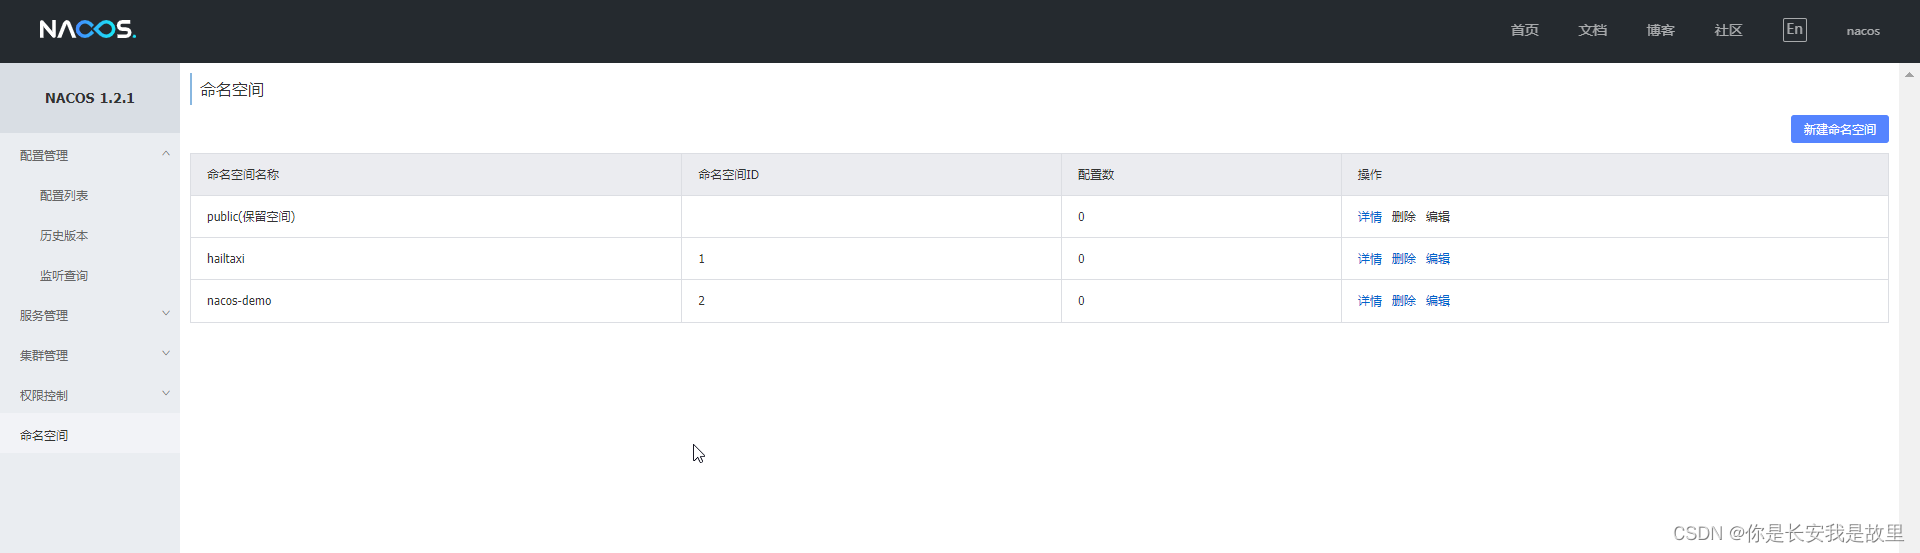Click the scrollbar up arrow

1909,74
